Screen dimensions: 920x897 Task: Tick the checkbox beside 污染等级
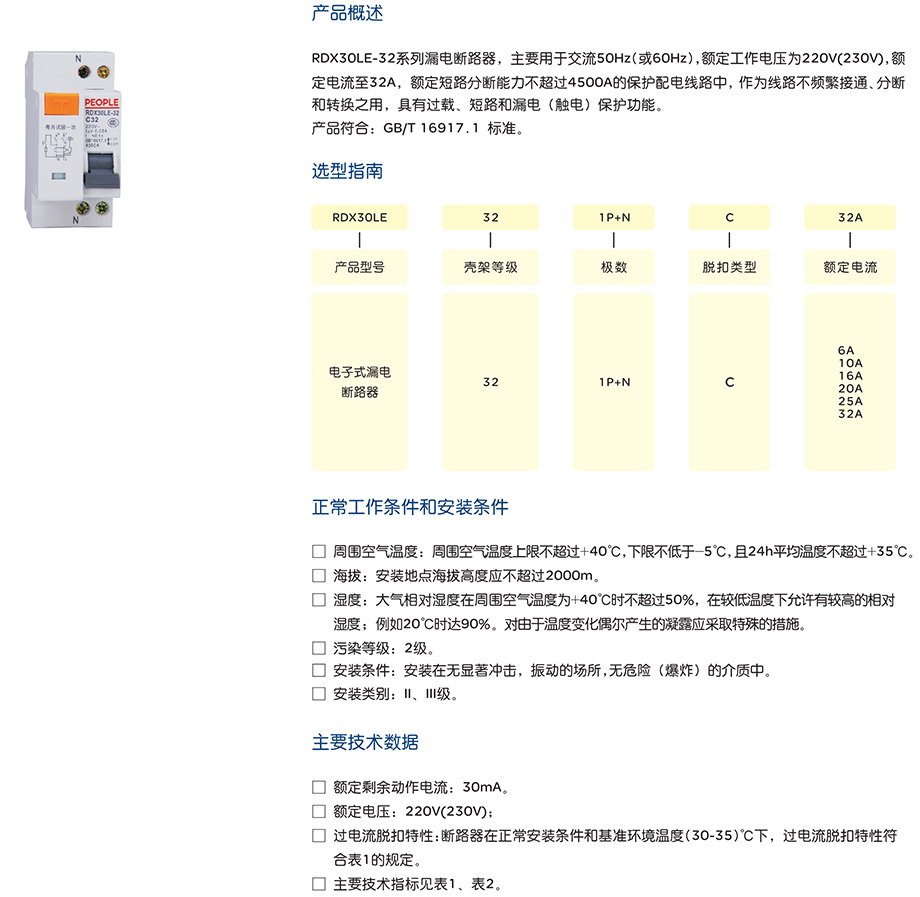(x=319, y=648)
